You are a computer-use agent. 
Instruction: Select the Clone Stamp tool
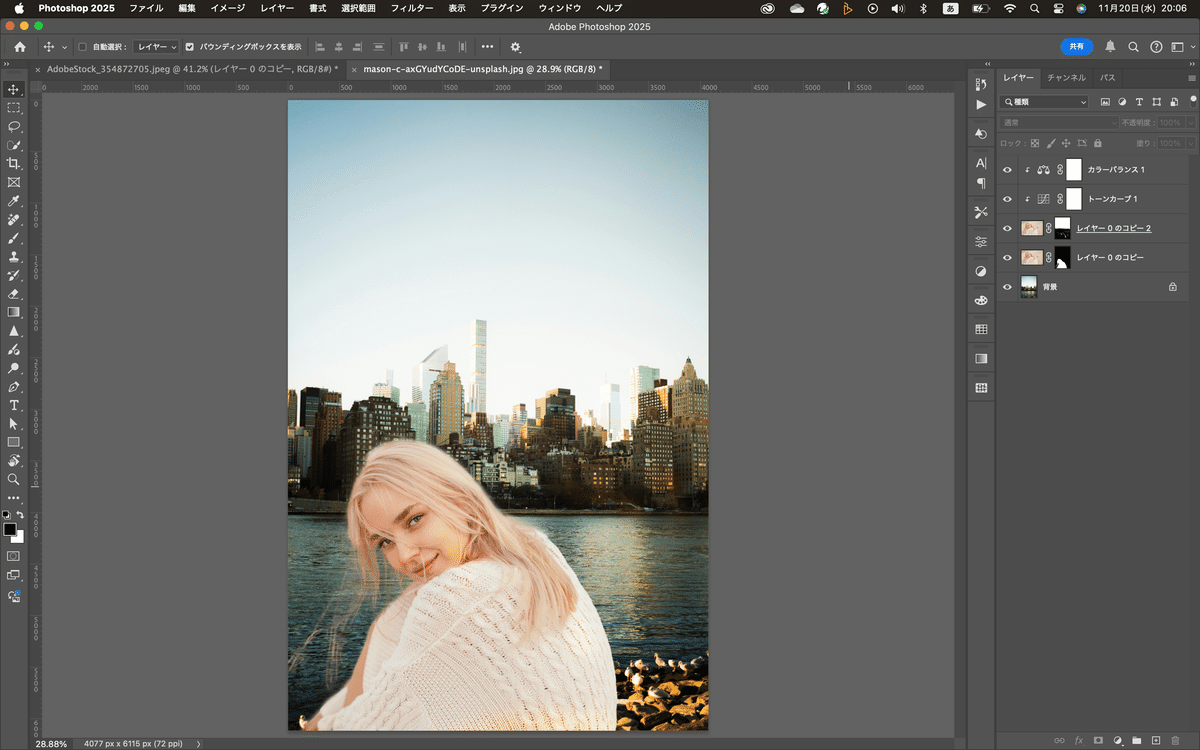(x=14, y=257)
